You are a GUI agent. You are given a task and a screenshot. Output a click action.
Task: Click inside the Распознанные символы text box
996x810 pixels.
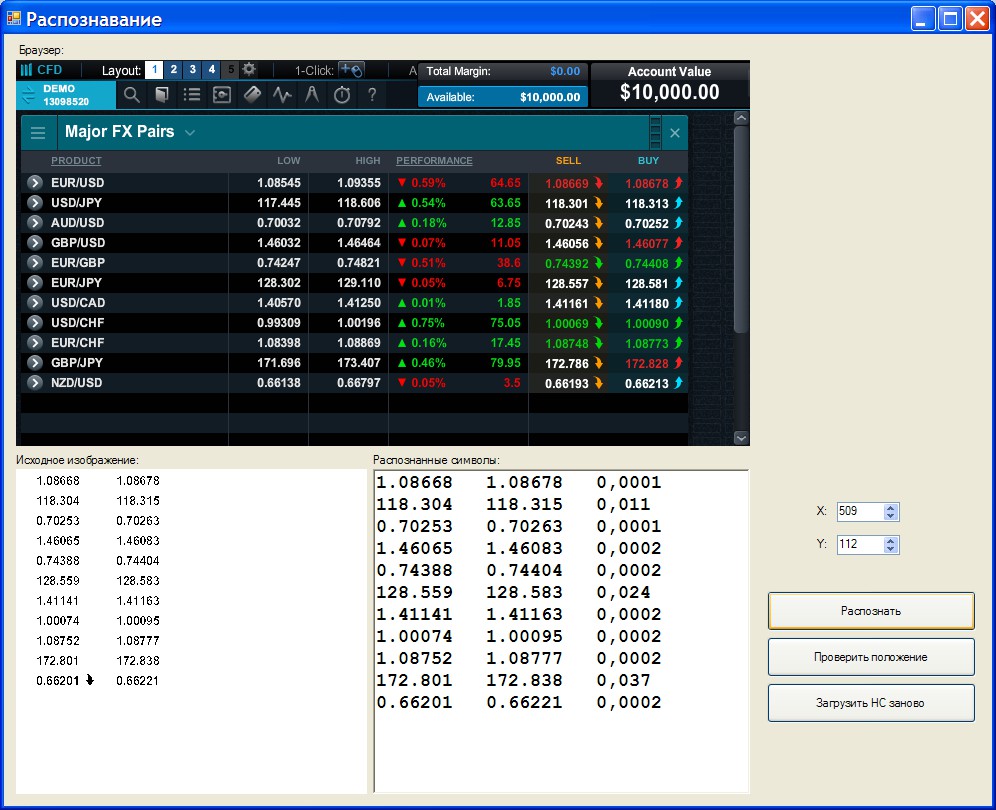562,631
